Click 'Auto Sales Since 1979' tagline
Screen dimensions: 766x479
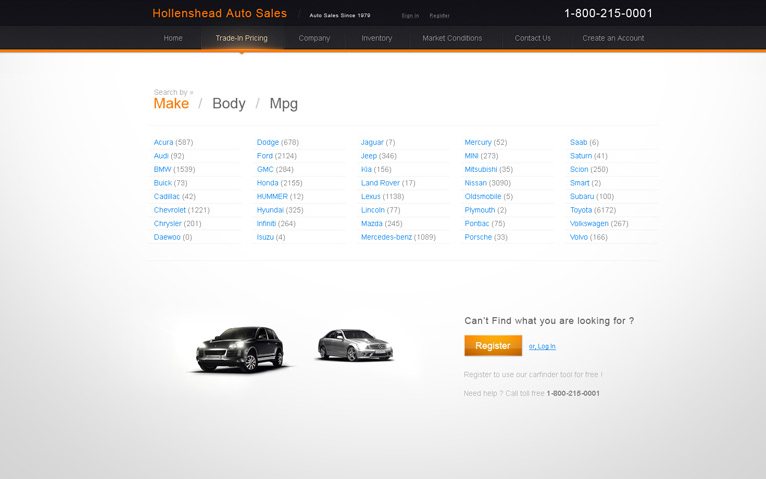[x=340, y=16]
